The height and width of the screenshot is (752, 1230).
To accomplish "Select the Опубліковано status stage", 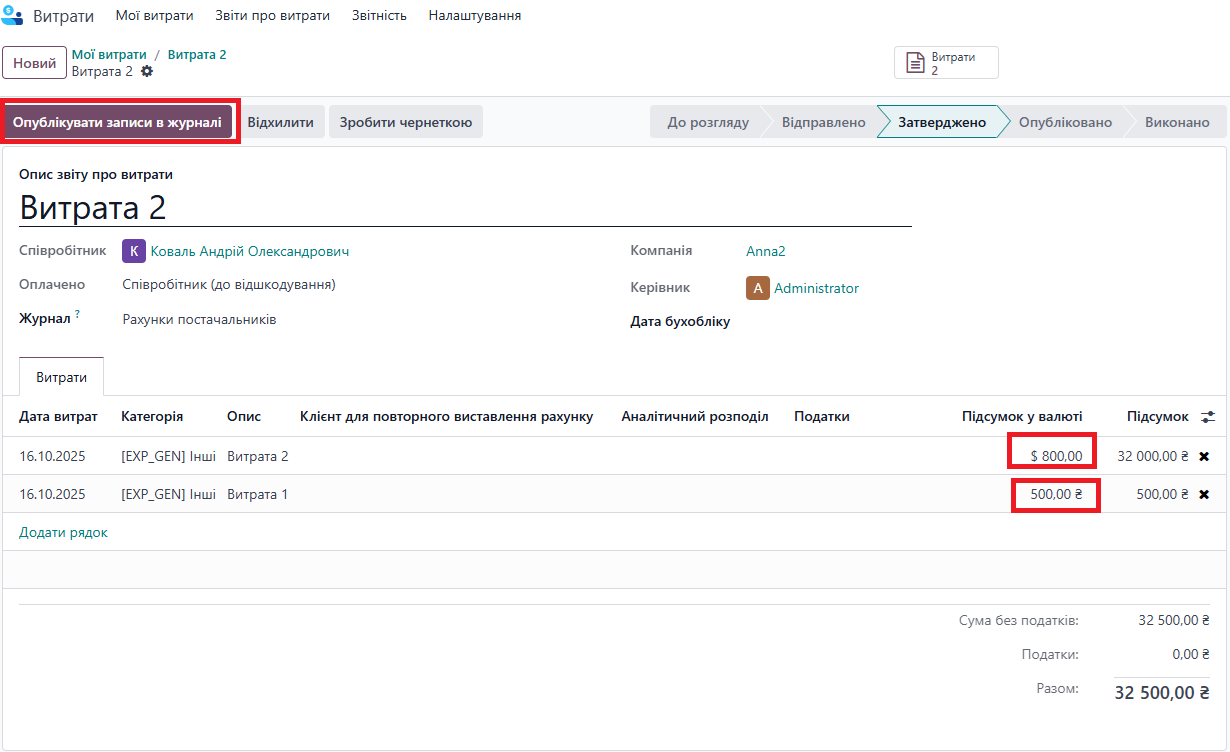I will [x=1064, y=122].
